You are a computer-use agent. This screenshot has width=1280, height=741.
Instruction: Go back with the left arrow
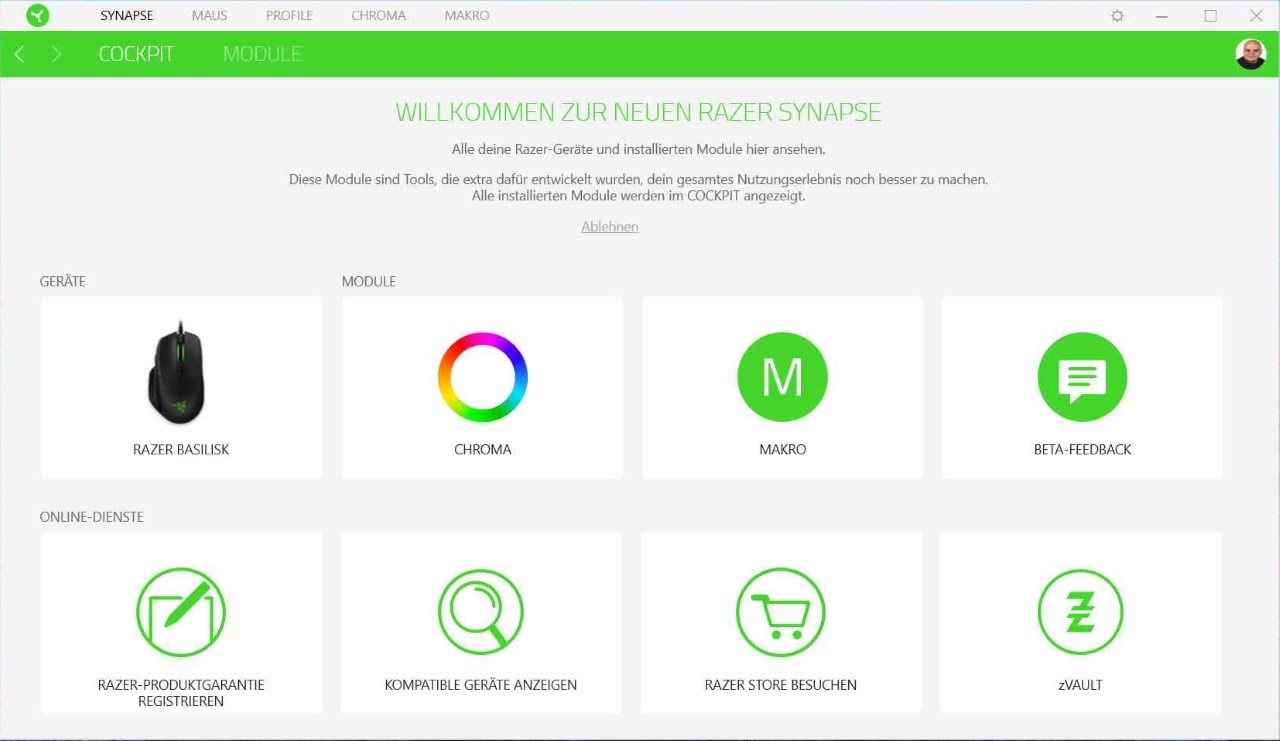click(19, 54)
